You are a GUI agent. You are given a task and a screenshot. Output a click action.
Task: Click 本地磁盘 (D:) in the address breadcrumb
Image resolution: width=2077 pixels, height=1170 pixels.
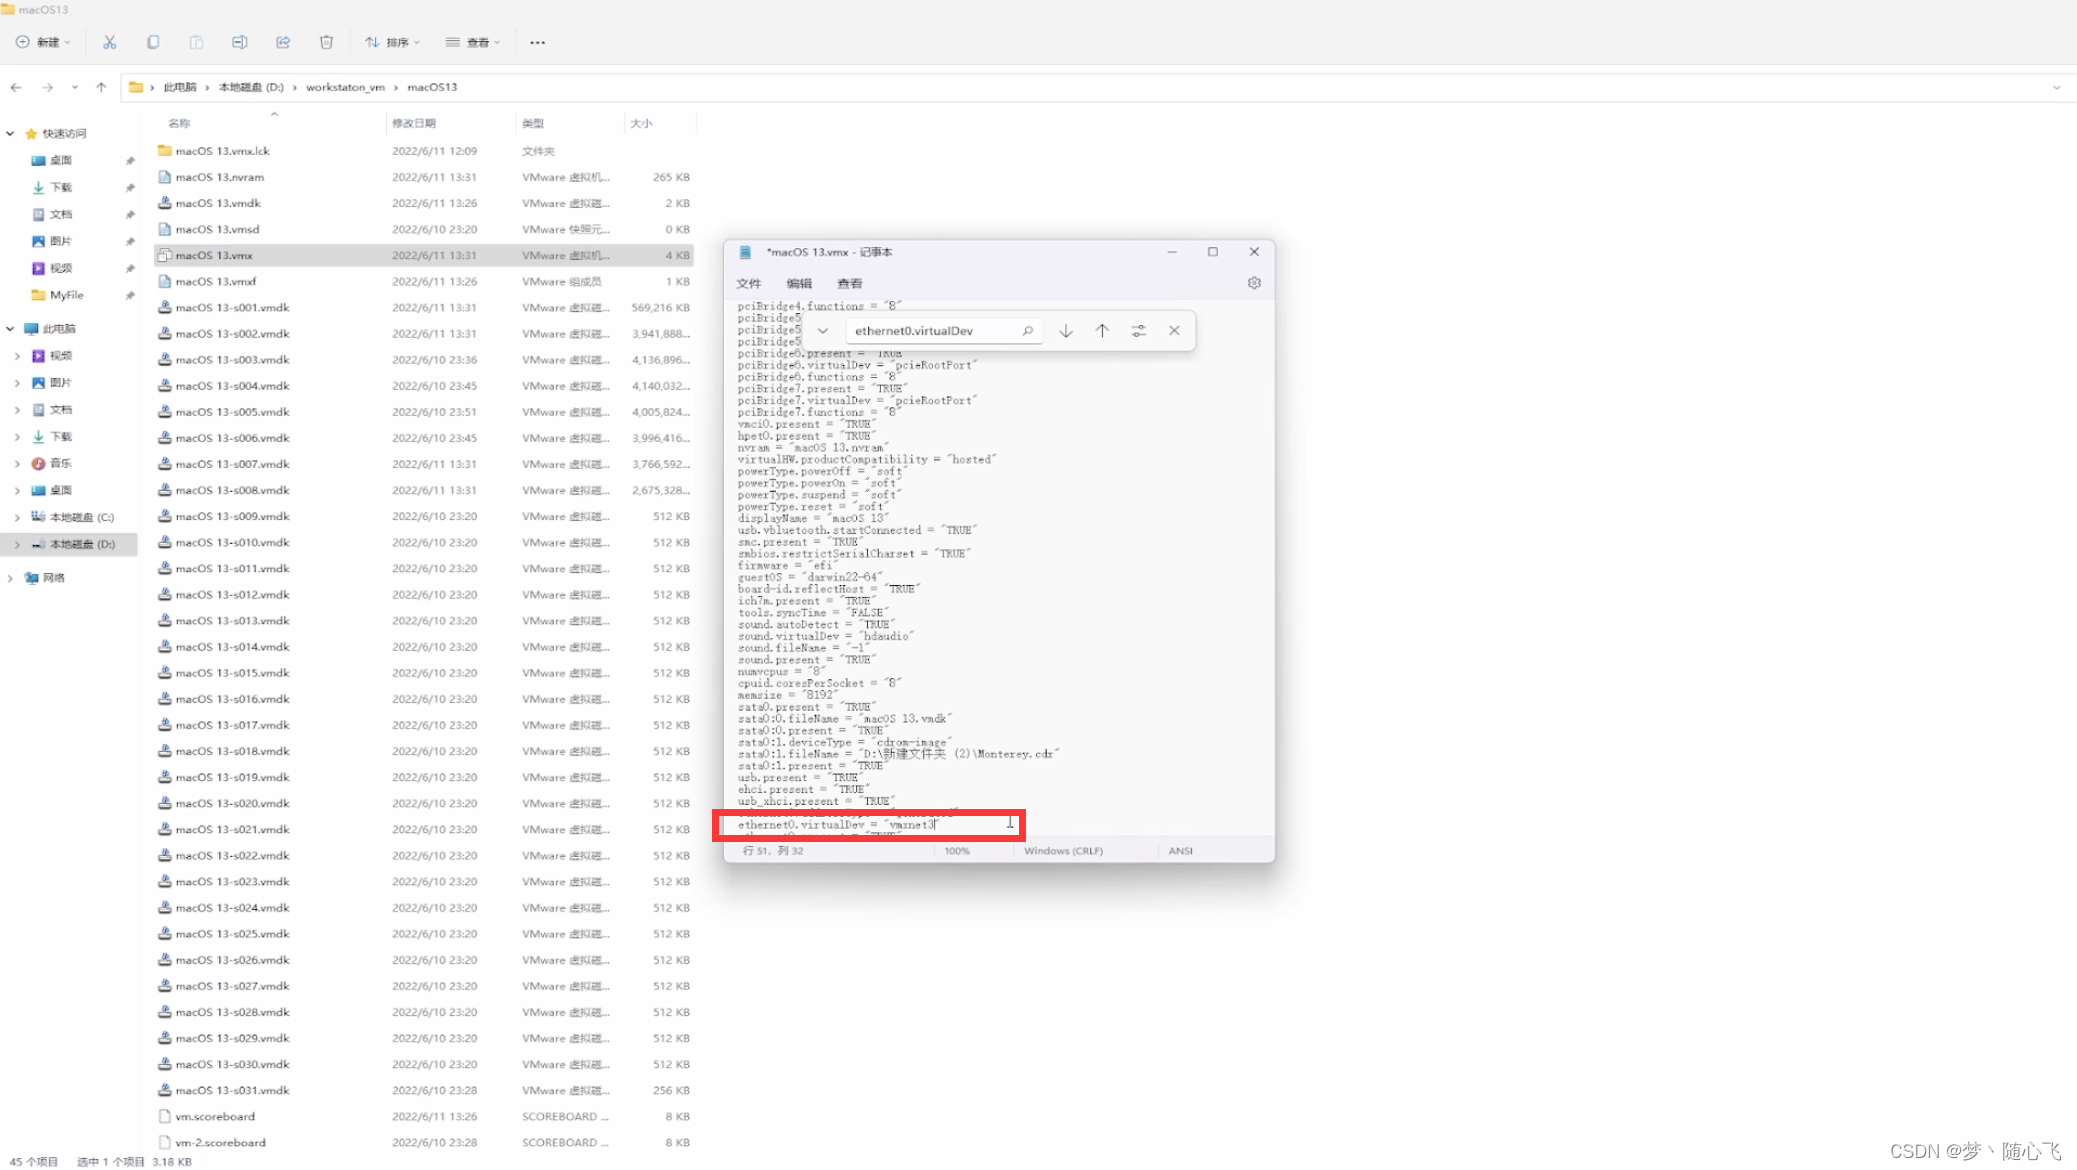click(251, 87)
